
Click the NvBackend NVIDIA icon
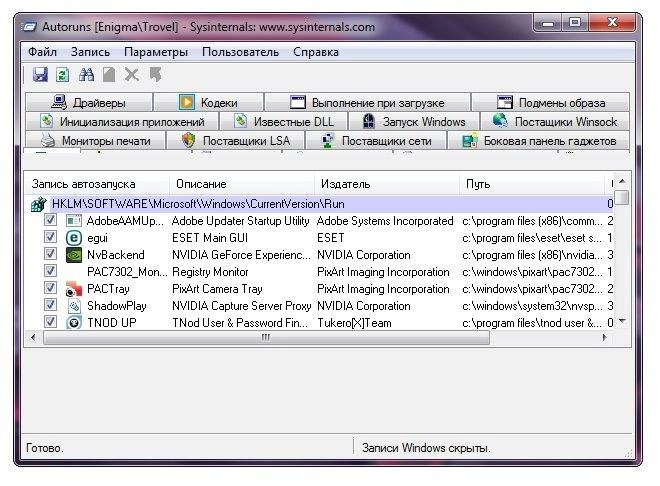(74, 255)
